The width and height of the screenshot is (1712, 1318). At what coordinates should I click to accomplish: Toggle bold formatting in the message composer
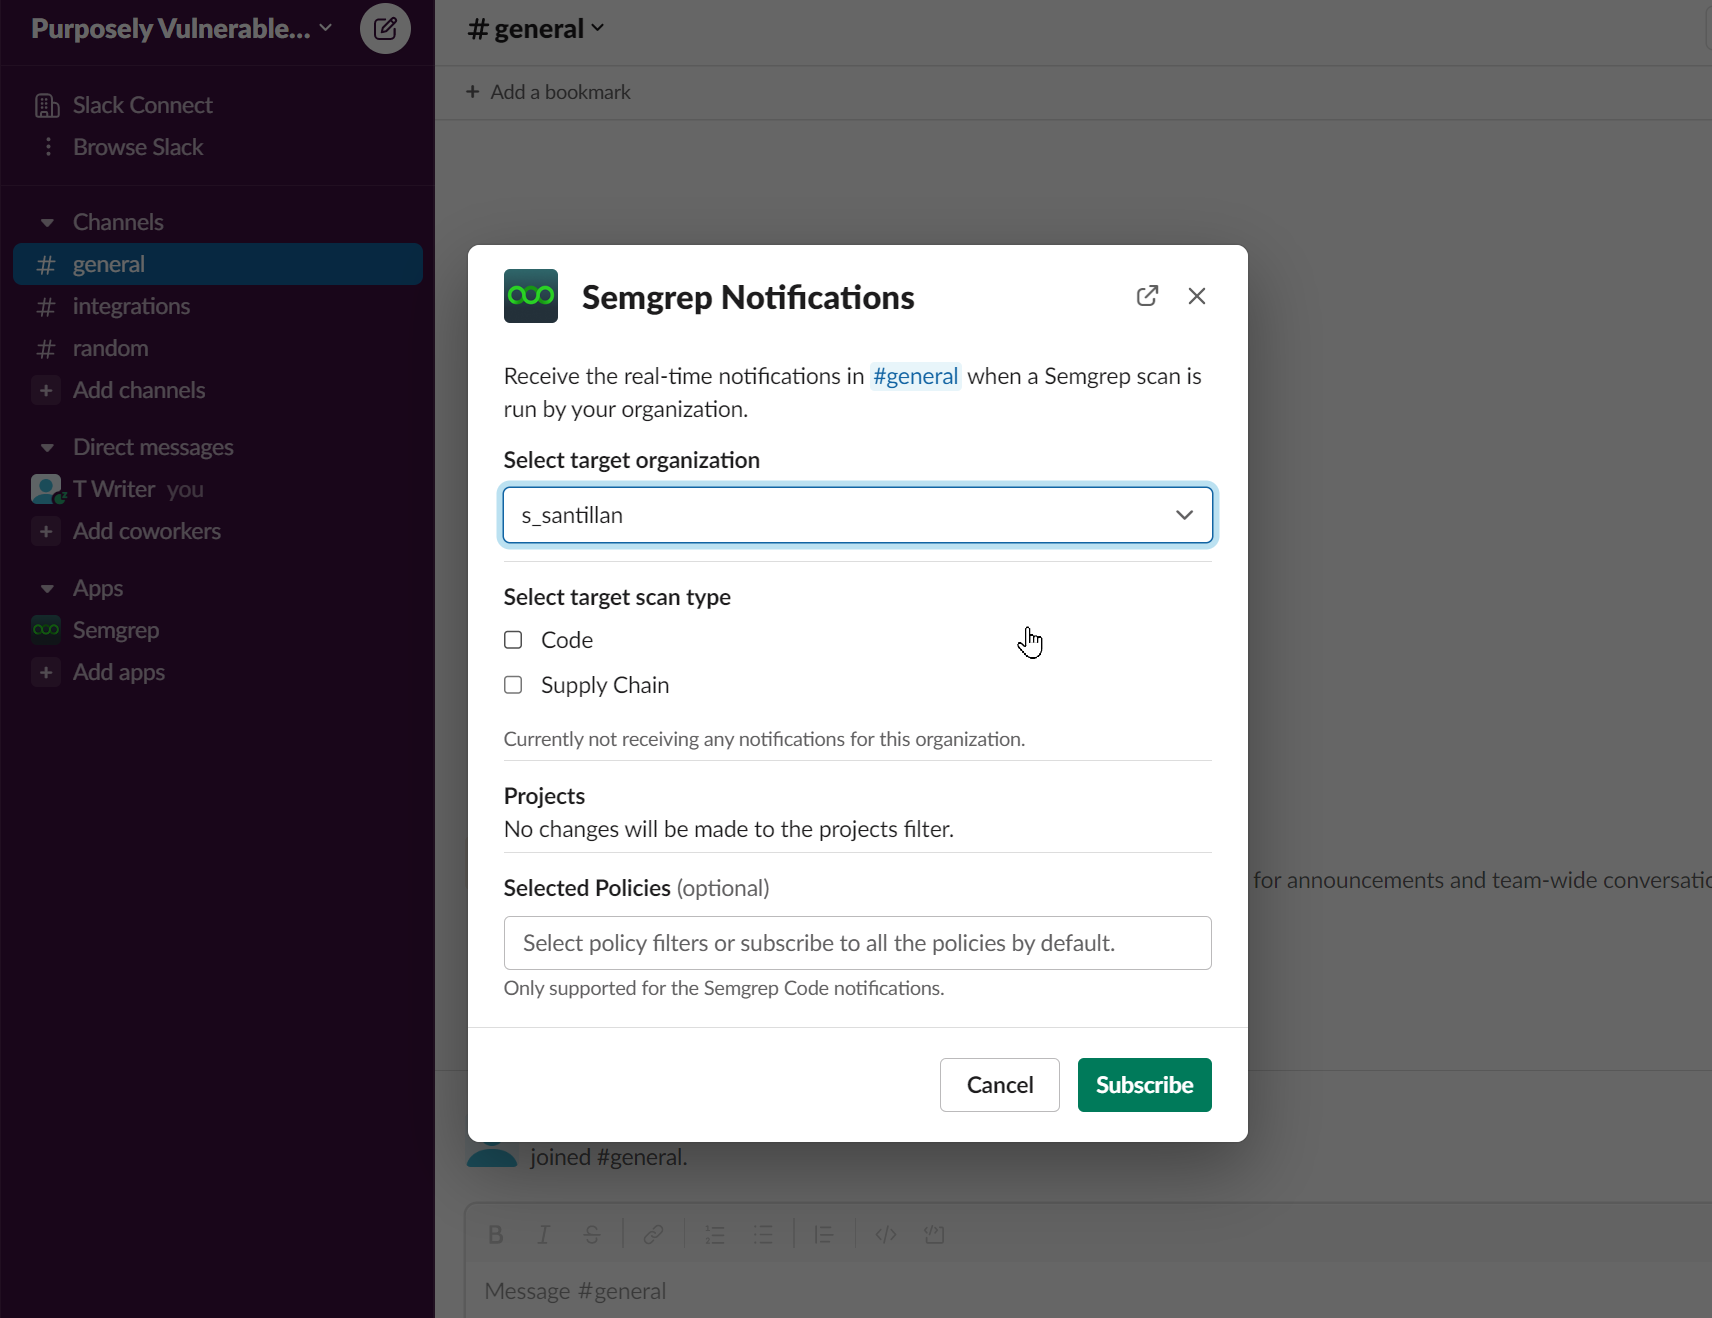pyautogui.click(x=495, y=1234)
